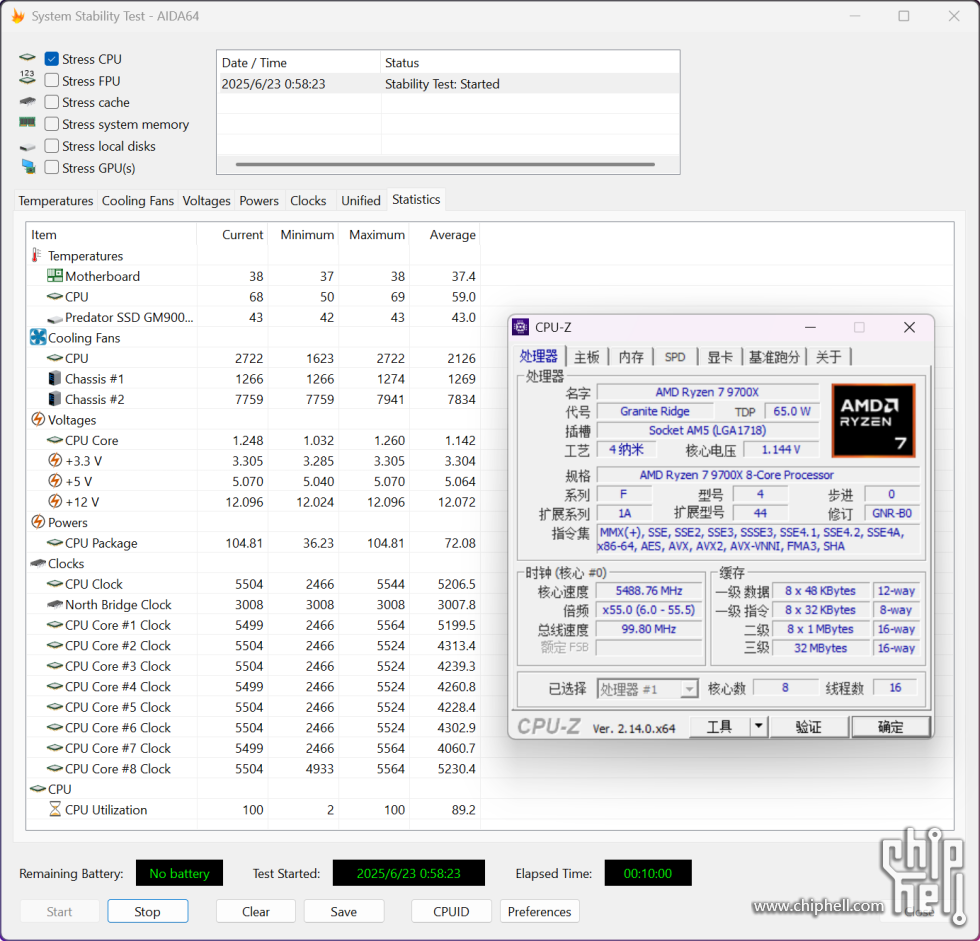Click the AIDA64 flame icon in title bar
980x941 pixels.
(18, 16)
